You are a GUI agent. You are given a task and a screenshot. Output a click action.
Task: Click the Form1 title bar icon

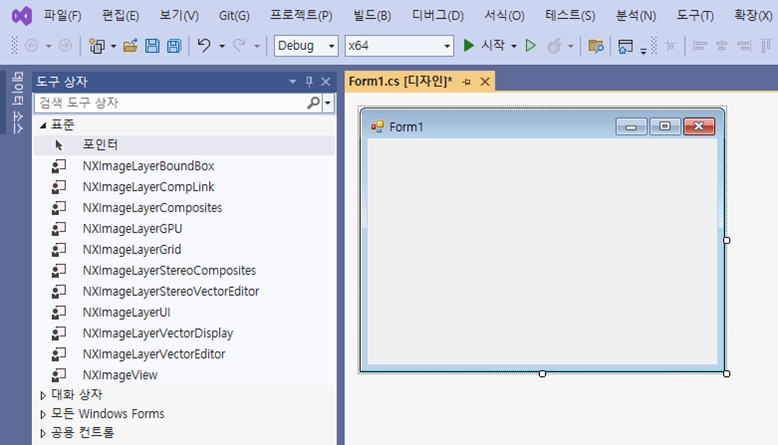click(377, 127)
